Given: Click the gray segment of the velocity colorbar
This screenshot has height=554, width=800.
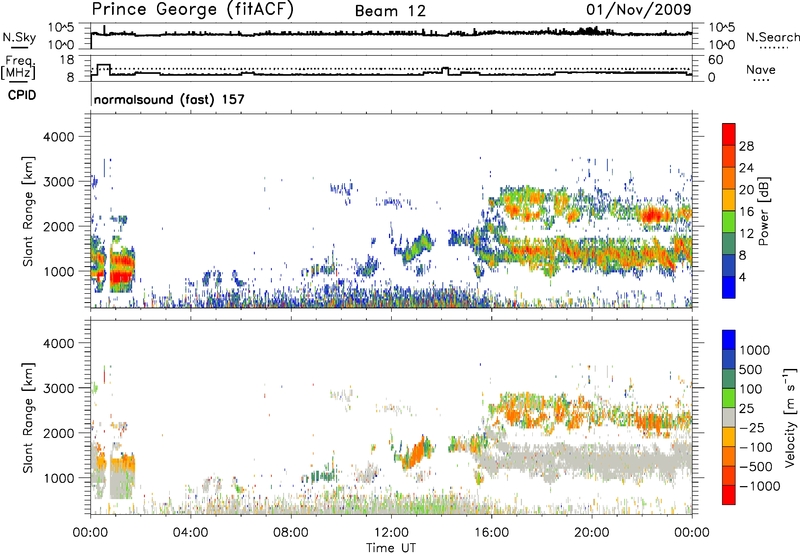Looking at the screenshot, I should point(729,417).
